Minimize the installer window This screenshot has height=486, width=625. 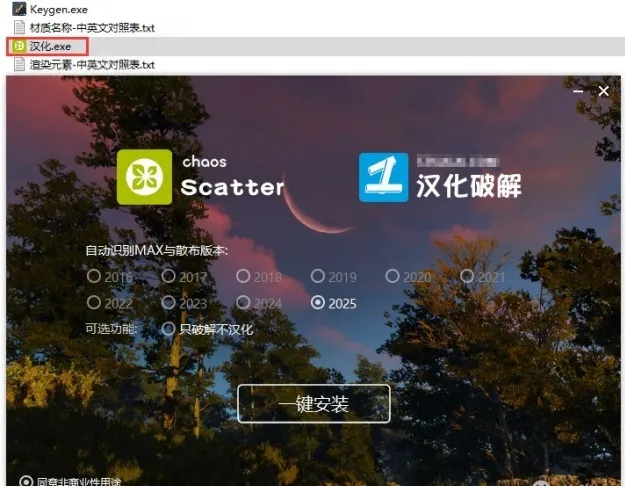pos(578,92)
